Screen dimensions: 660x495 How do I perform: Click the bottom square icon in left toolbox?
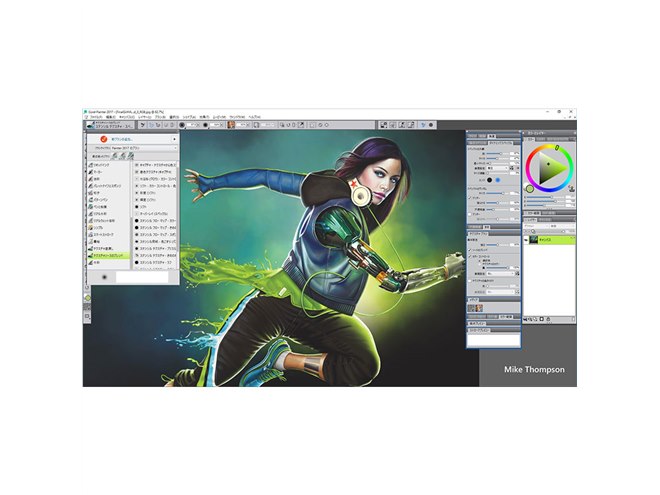[x=87, y=316]
